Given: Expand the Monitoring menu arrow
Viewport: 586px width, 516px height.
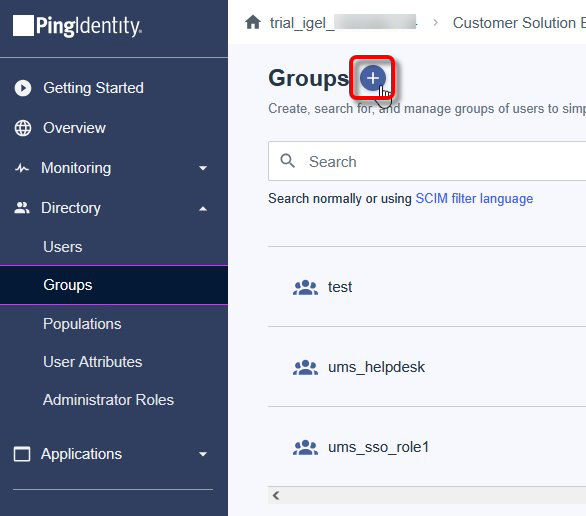Looking at the screenshot, I should (203, 168).
